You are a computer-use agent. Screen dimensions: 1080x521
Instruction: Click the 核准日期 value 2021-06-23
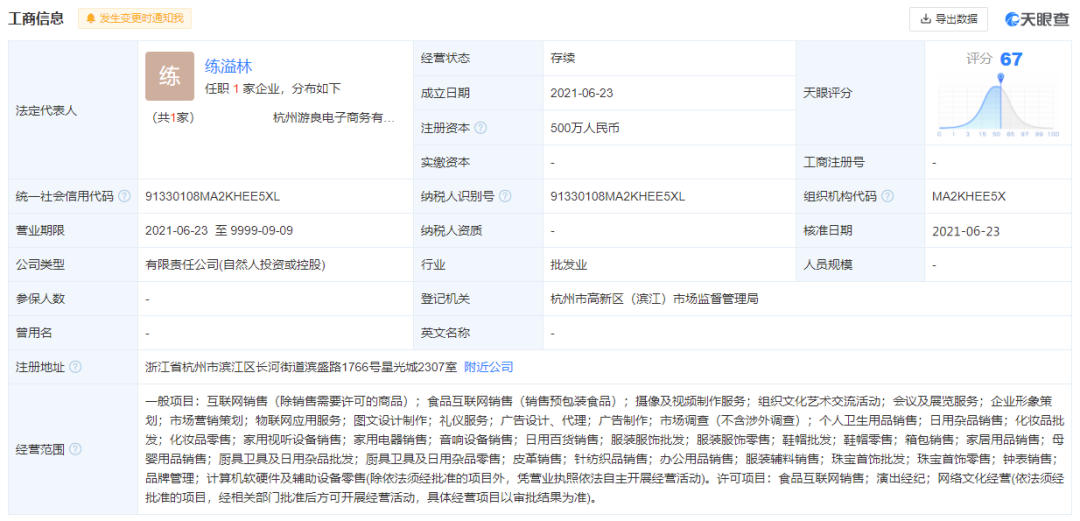[x=966, y=231]
